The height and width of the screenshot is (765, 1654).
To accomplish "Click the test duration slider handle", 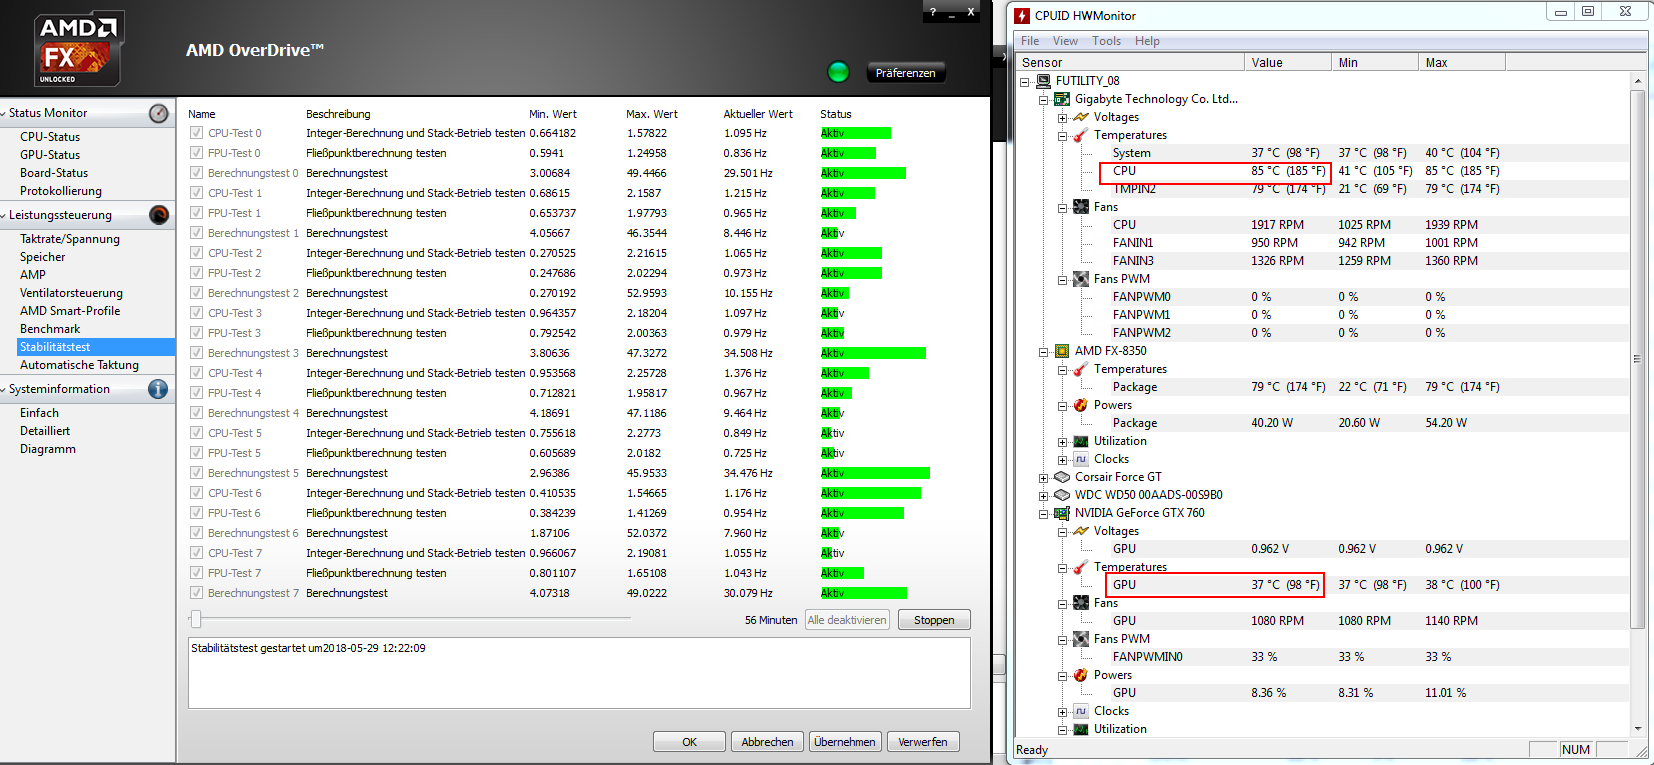I will pos(196,620).
